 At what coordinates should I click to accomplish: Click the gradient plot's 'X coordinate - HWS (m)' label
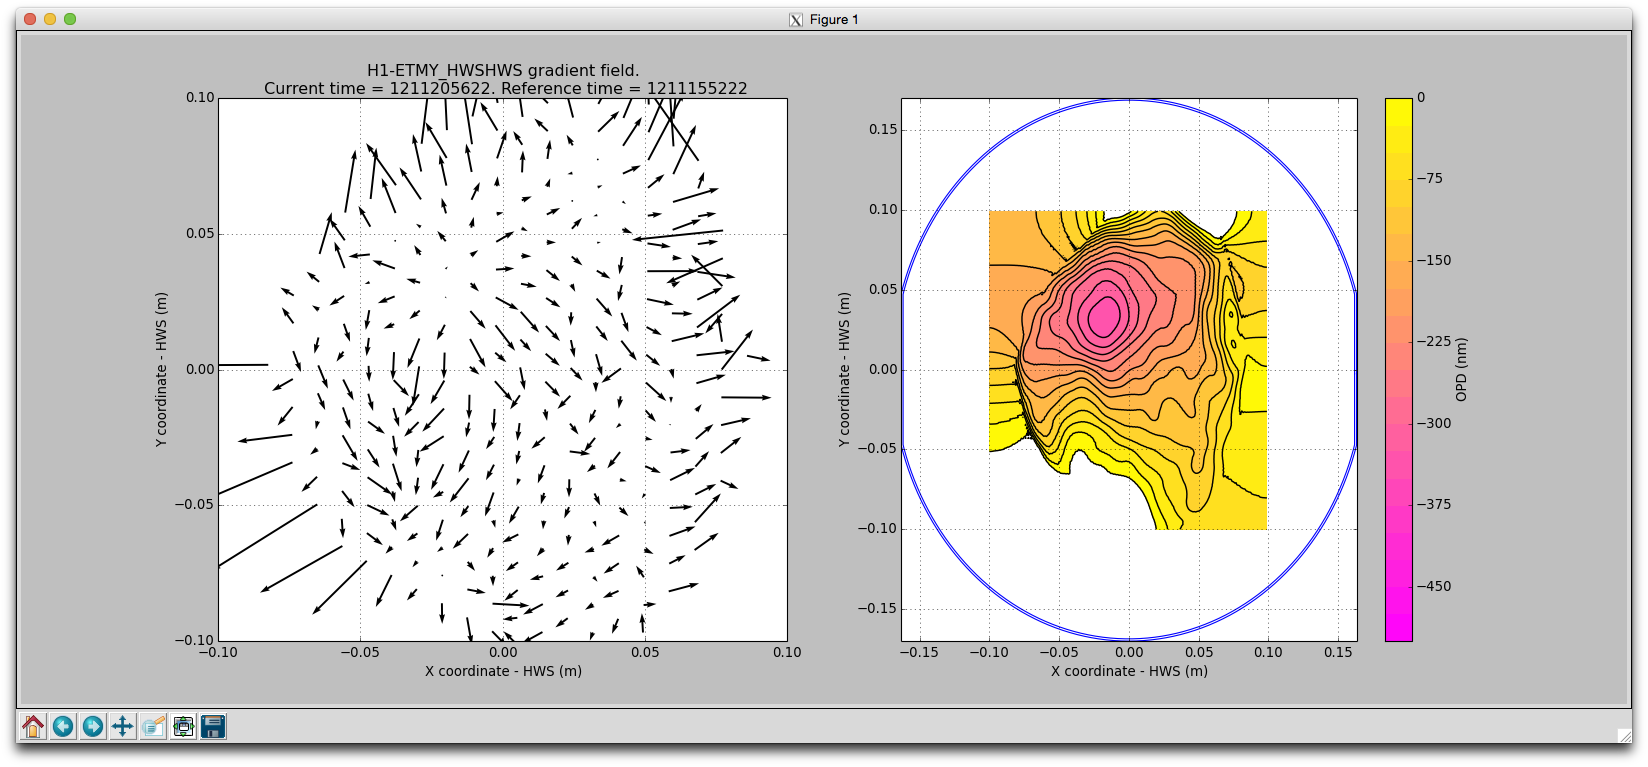click(x=503, y=671)
